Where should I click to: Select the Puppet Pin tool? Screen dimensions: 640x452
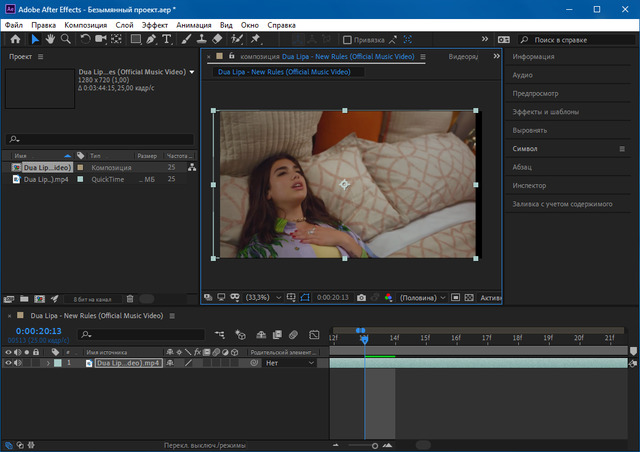257,39
